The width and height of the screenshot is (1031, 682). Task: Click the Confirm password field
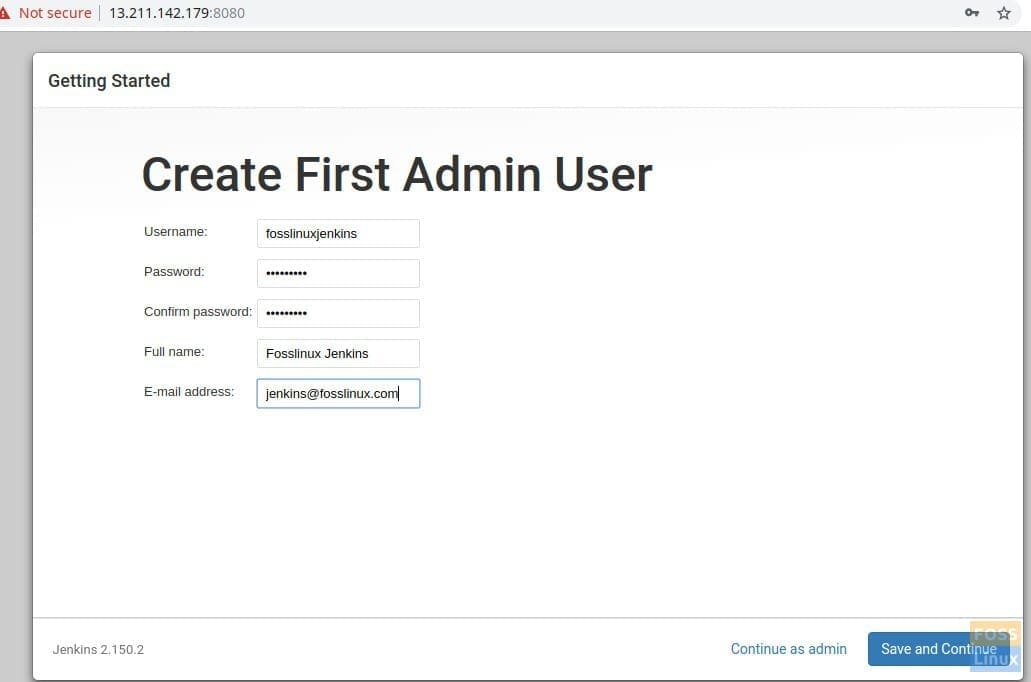[338, 313]
